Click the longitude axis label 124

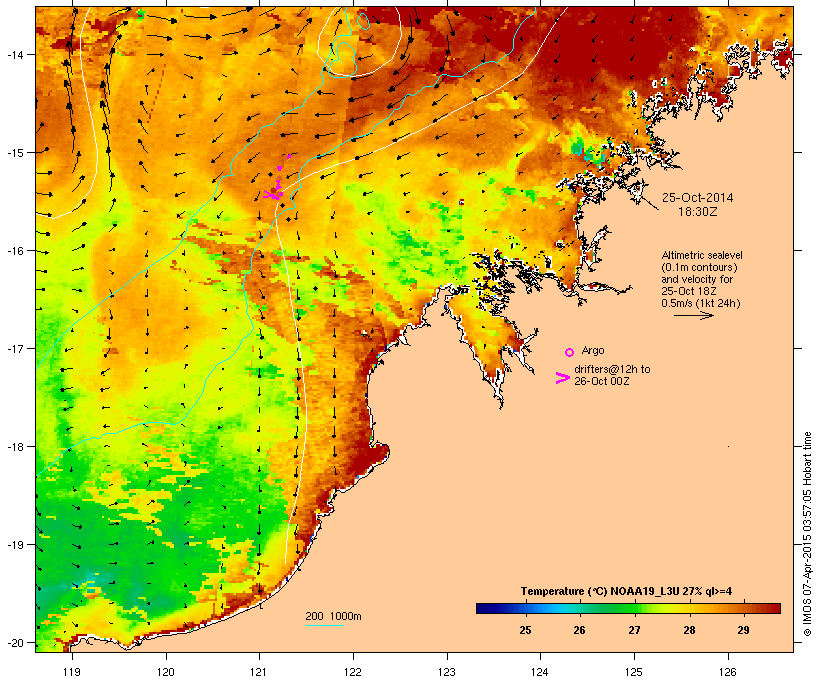tap(540, 672)
